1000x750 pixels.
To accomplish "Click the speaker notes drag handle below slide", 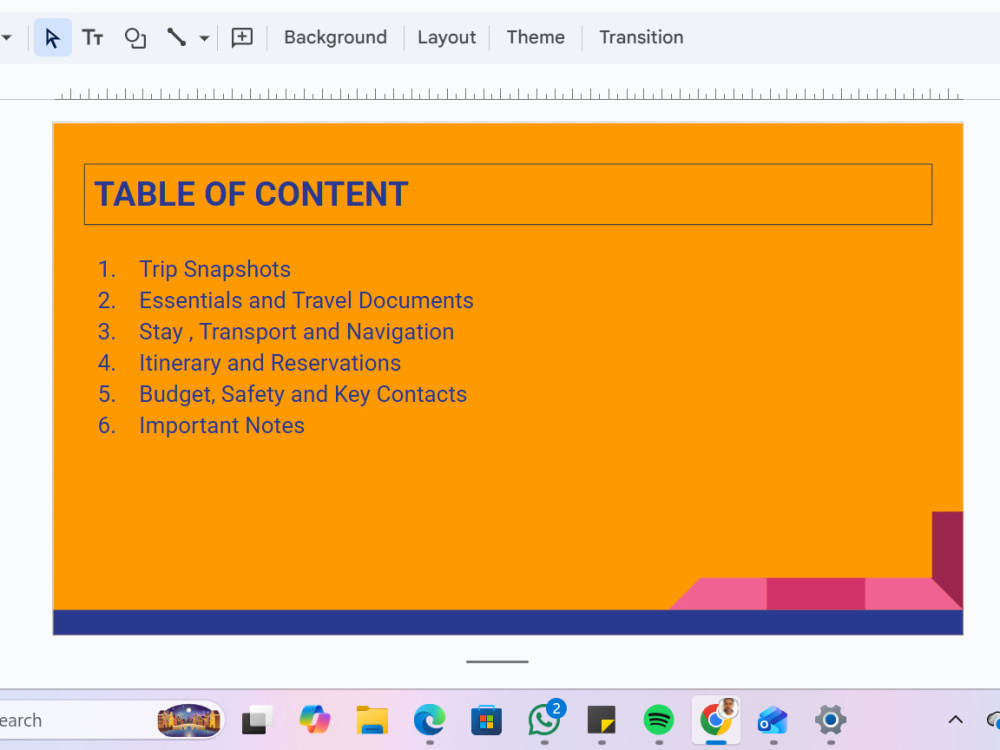I will [497, 662].
